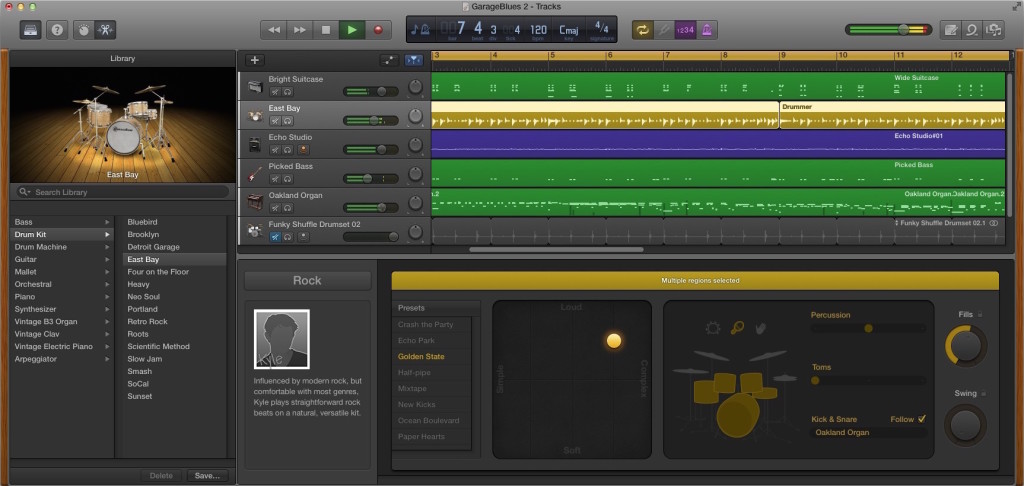The height and width of the screenshot is (486, 1024).
Task: Open the tempo 120 bpm display
Action: (x=538, y=30)
